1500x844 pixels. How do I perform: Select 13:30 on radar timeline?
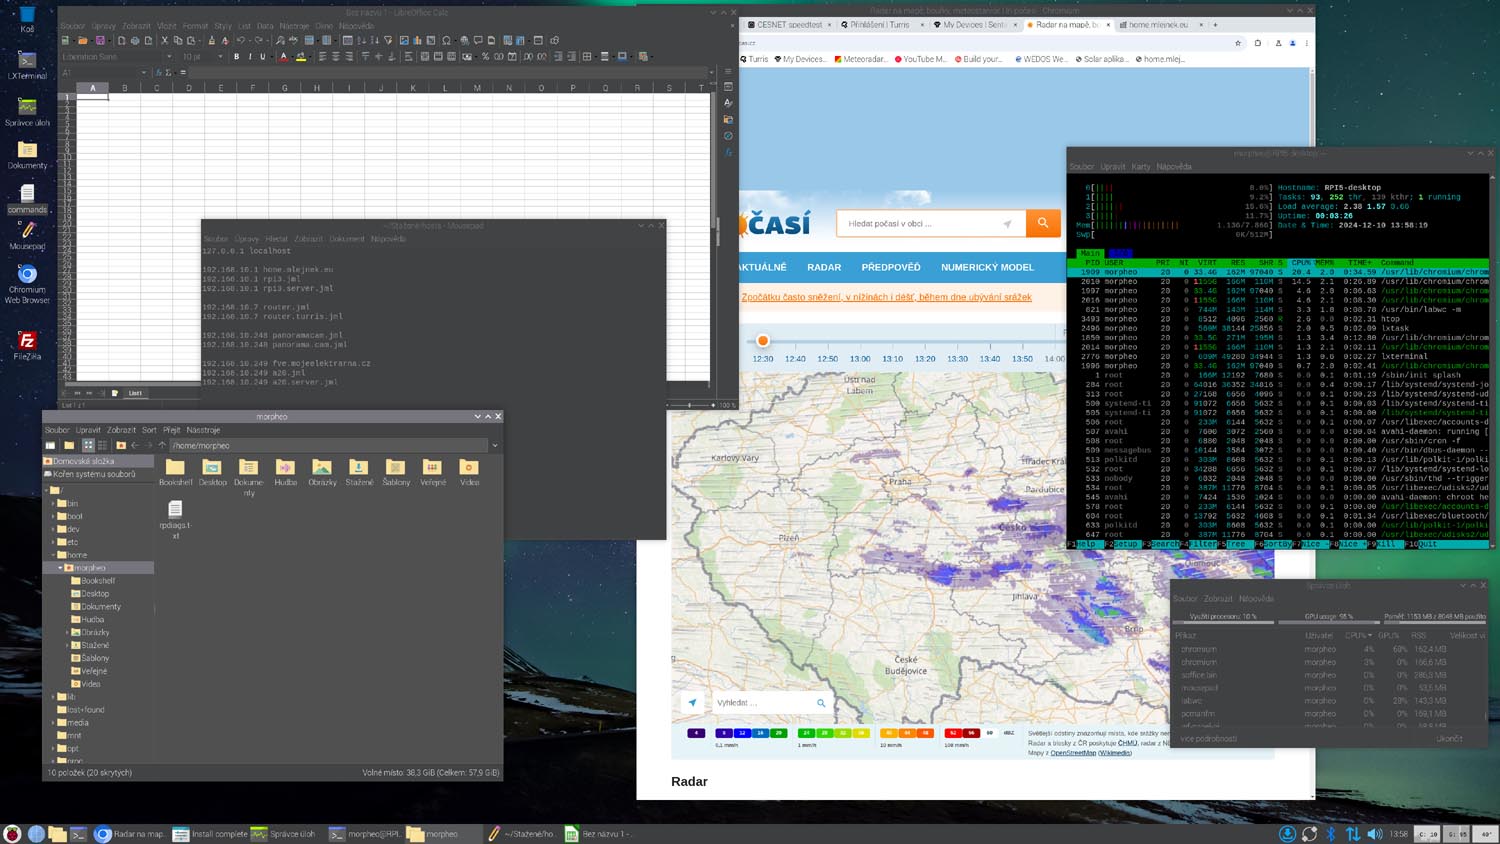[x=957, y=359]
